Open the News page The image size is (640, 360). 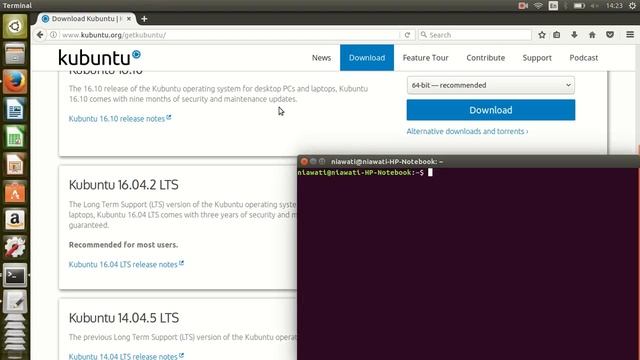coord(321,58)
